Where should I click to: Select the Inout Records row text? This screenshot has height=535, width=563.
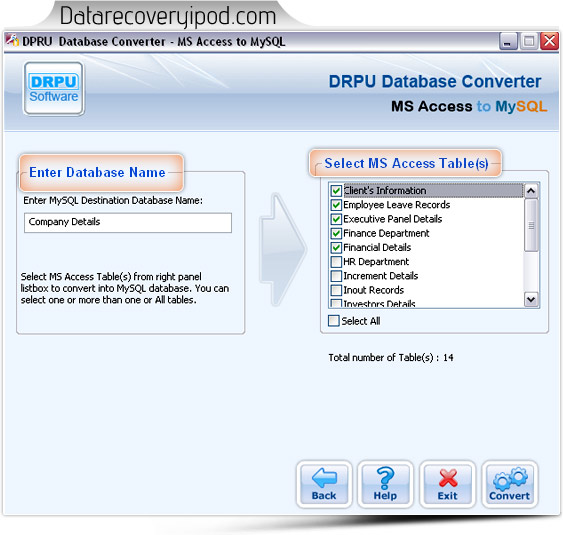pos(373,290)
